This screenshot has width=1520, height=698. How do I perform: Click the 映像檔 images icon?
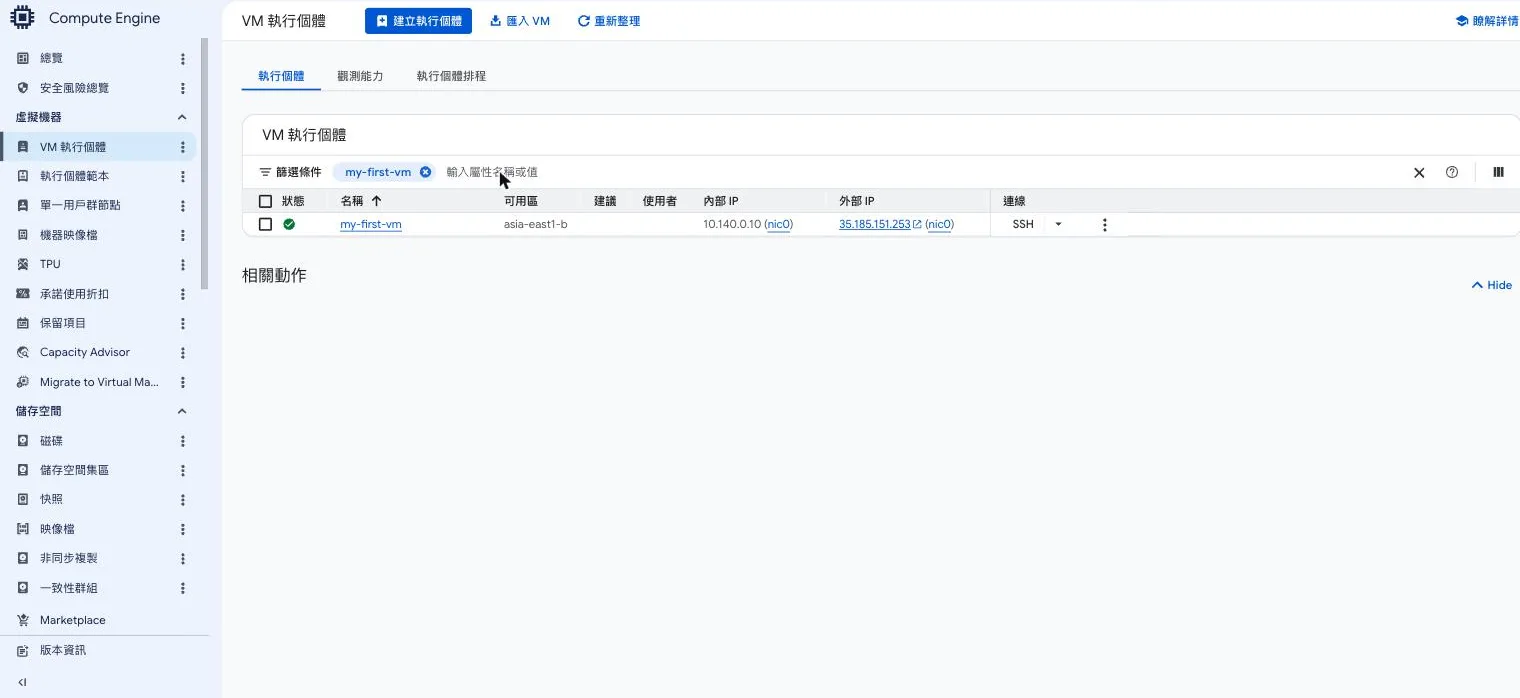click(23, 529)
